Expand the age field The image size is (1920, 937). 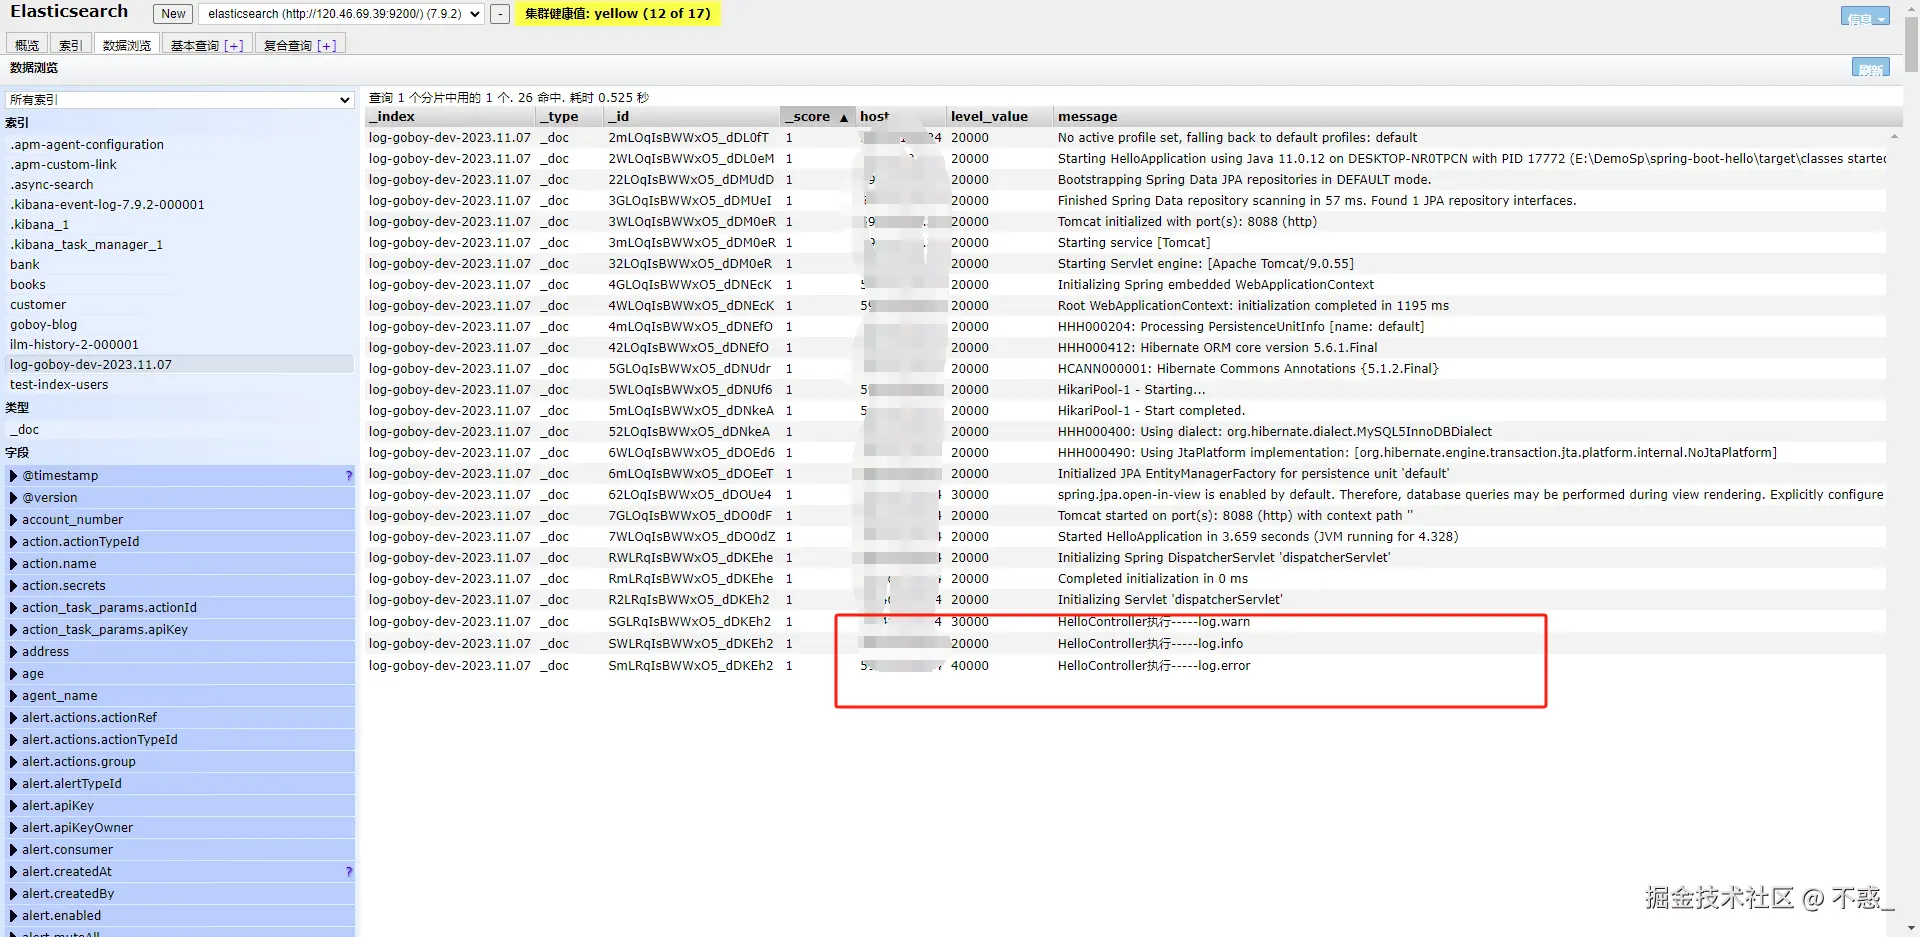[14, 674]
